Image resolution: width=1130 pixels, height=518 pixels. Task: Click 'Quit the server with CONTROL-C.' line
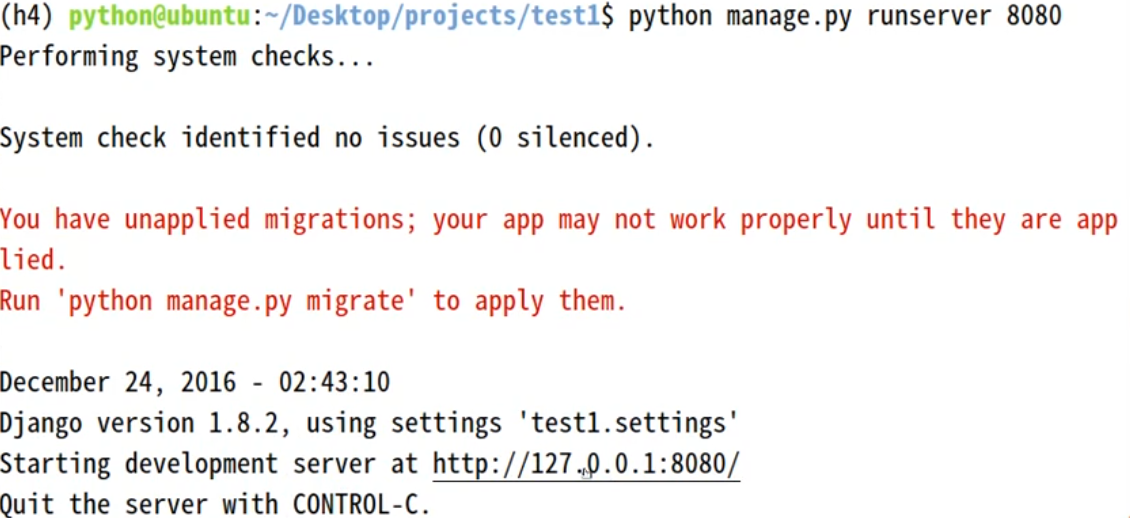click(215, 504)
